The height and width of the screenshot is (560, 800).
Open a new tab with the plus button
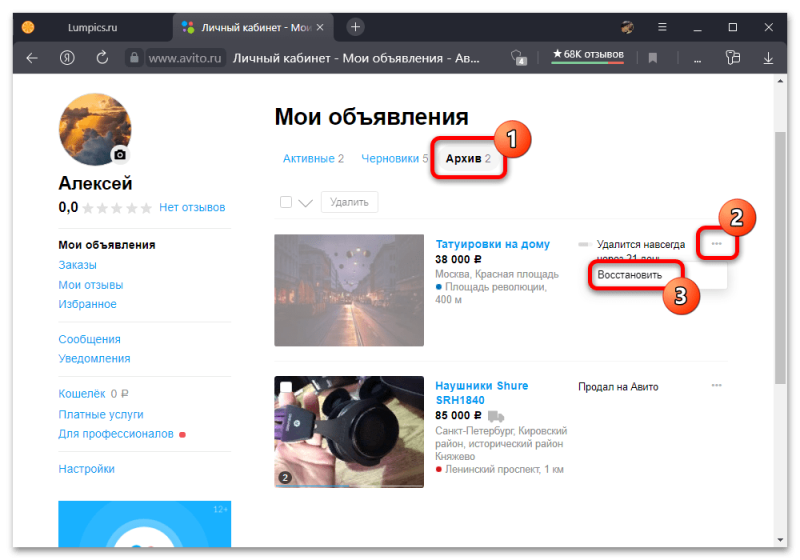tap(355, 27)
